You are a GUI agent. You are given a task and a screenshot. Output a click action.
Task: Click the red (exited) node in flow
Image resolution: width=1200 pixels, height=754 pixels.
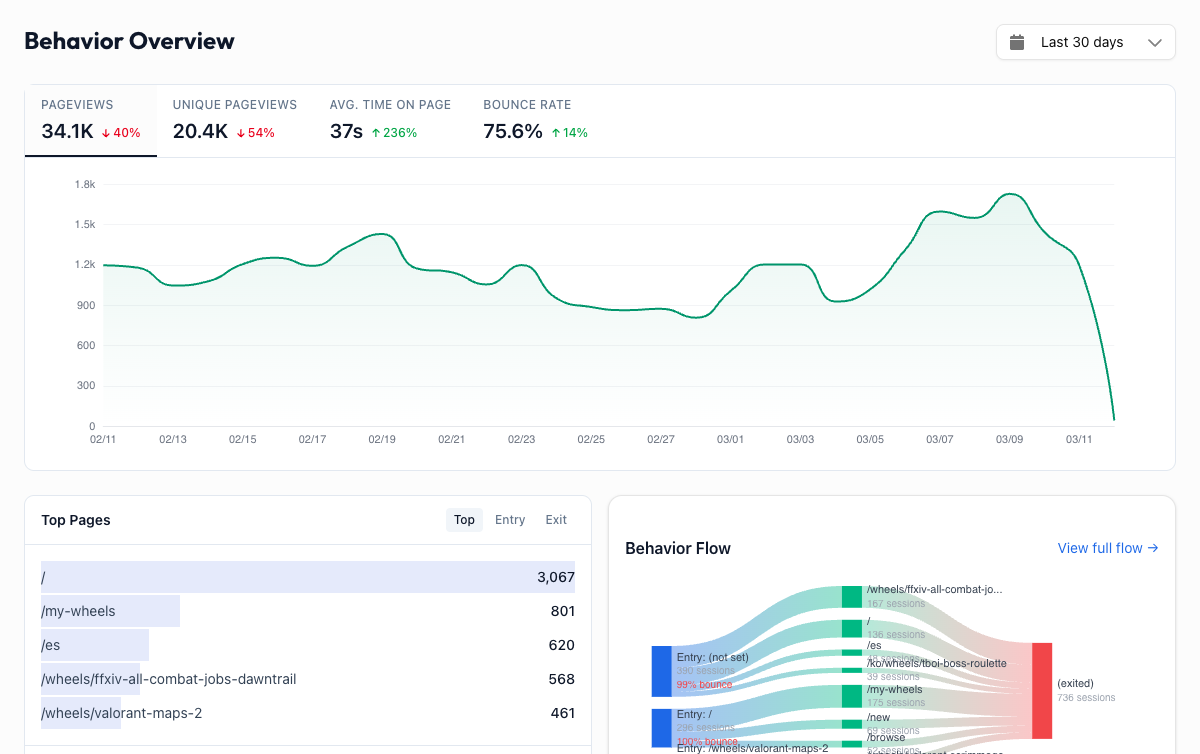(x=1042, y=690)
